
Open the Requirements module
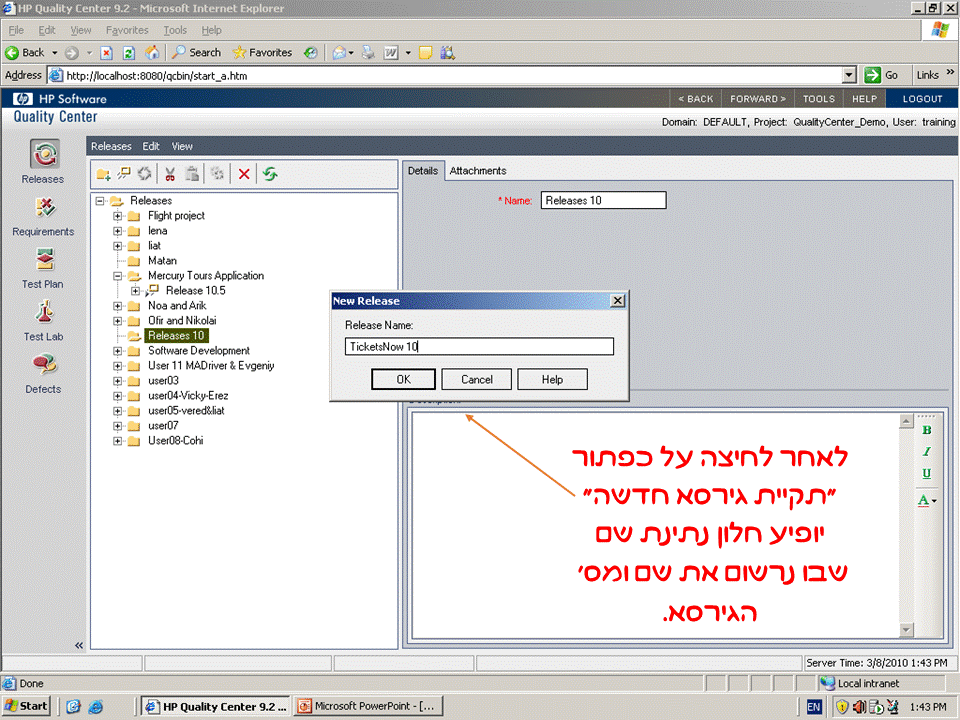pos(43,216)
